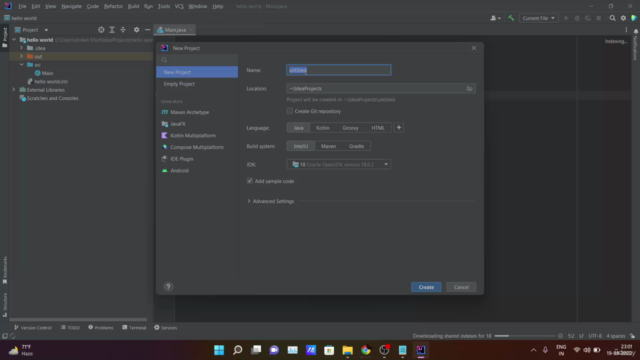Click editor tabs three-dot options icon
Viewport: 640px width, 360px height.
(626, 30)
